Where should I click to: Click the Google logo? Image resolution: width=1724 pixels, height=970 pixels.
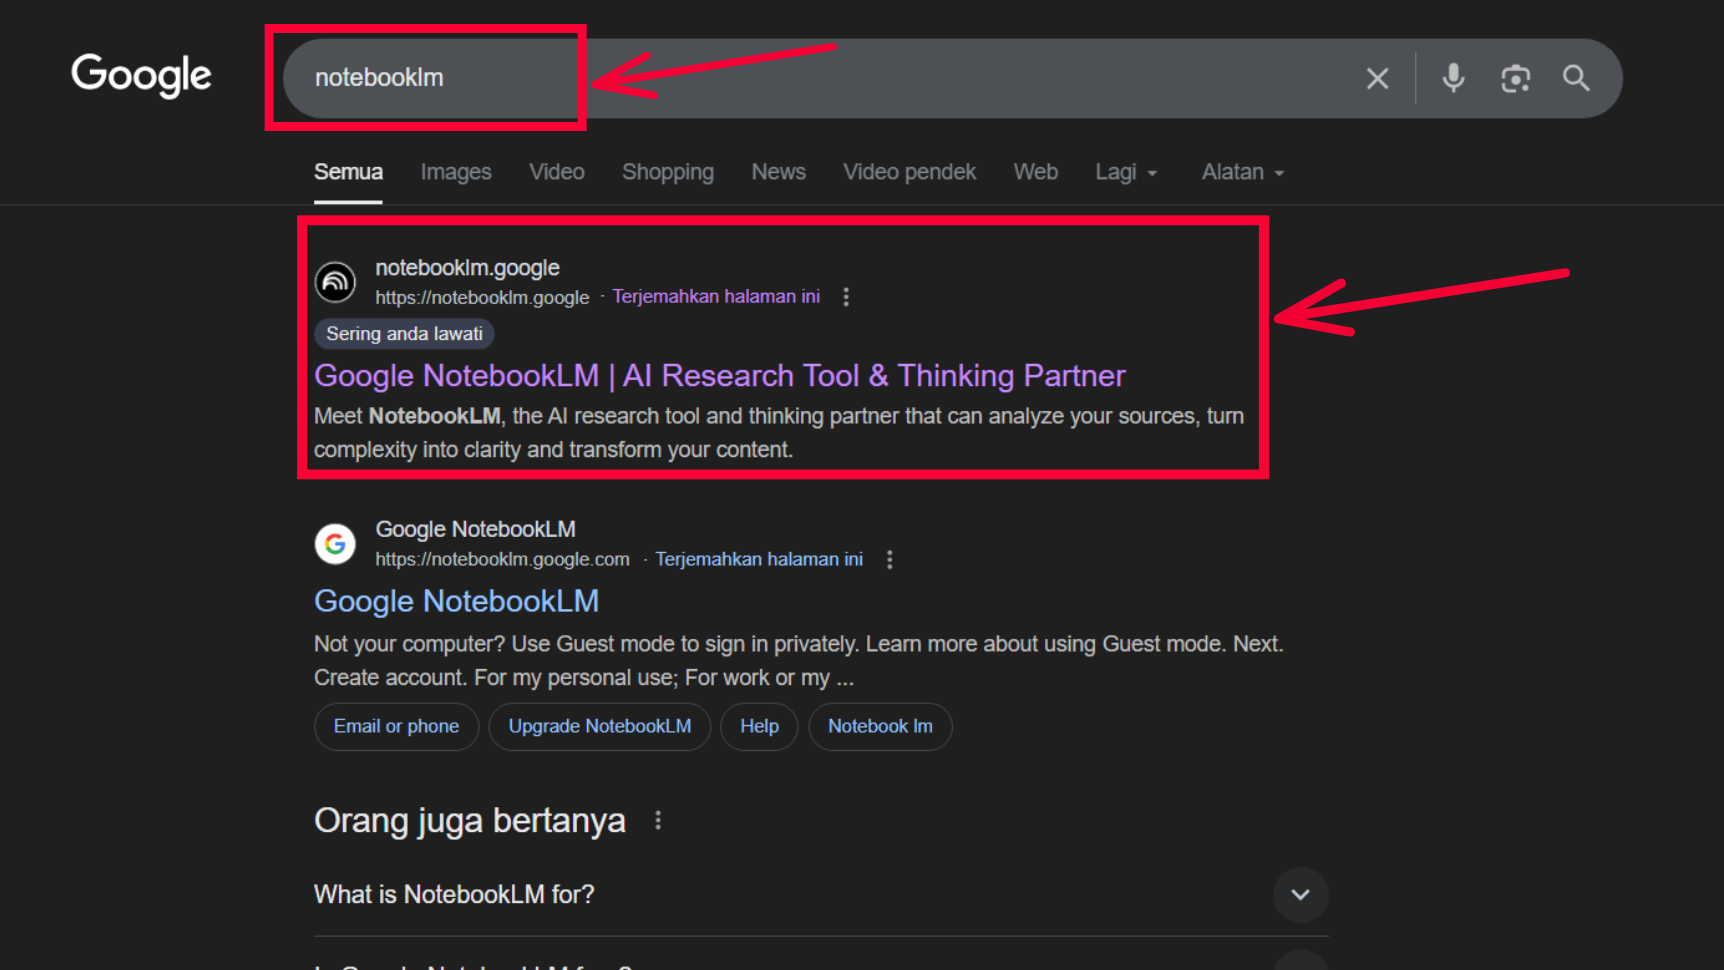(141, 76)
